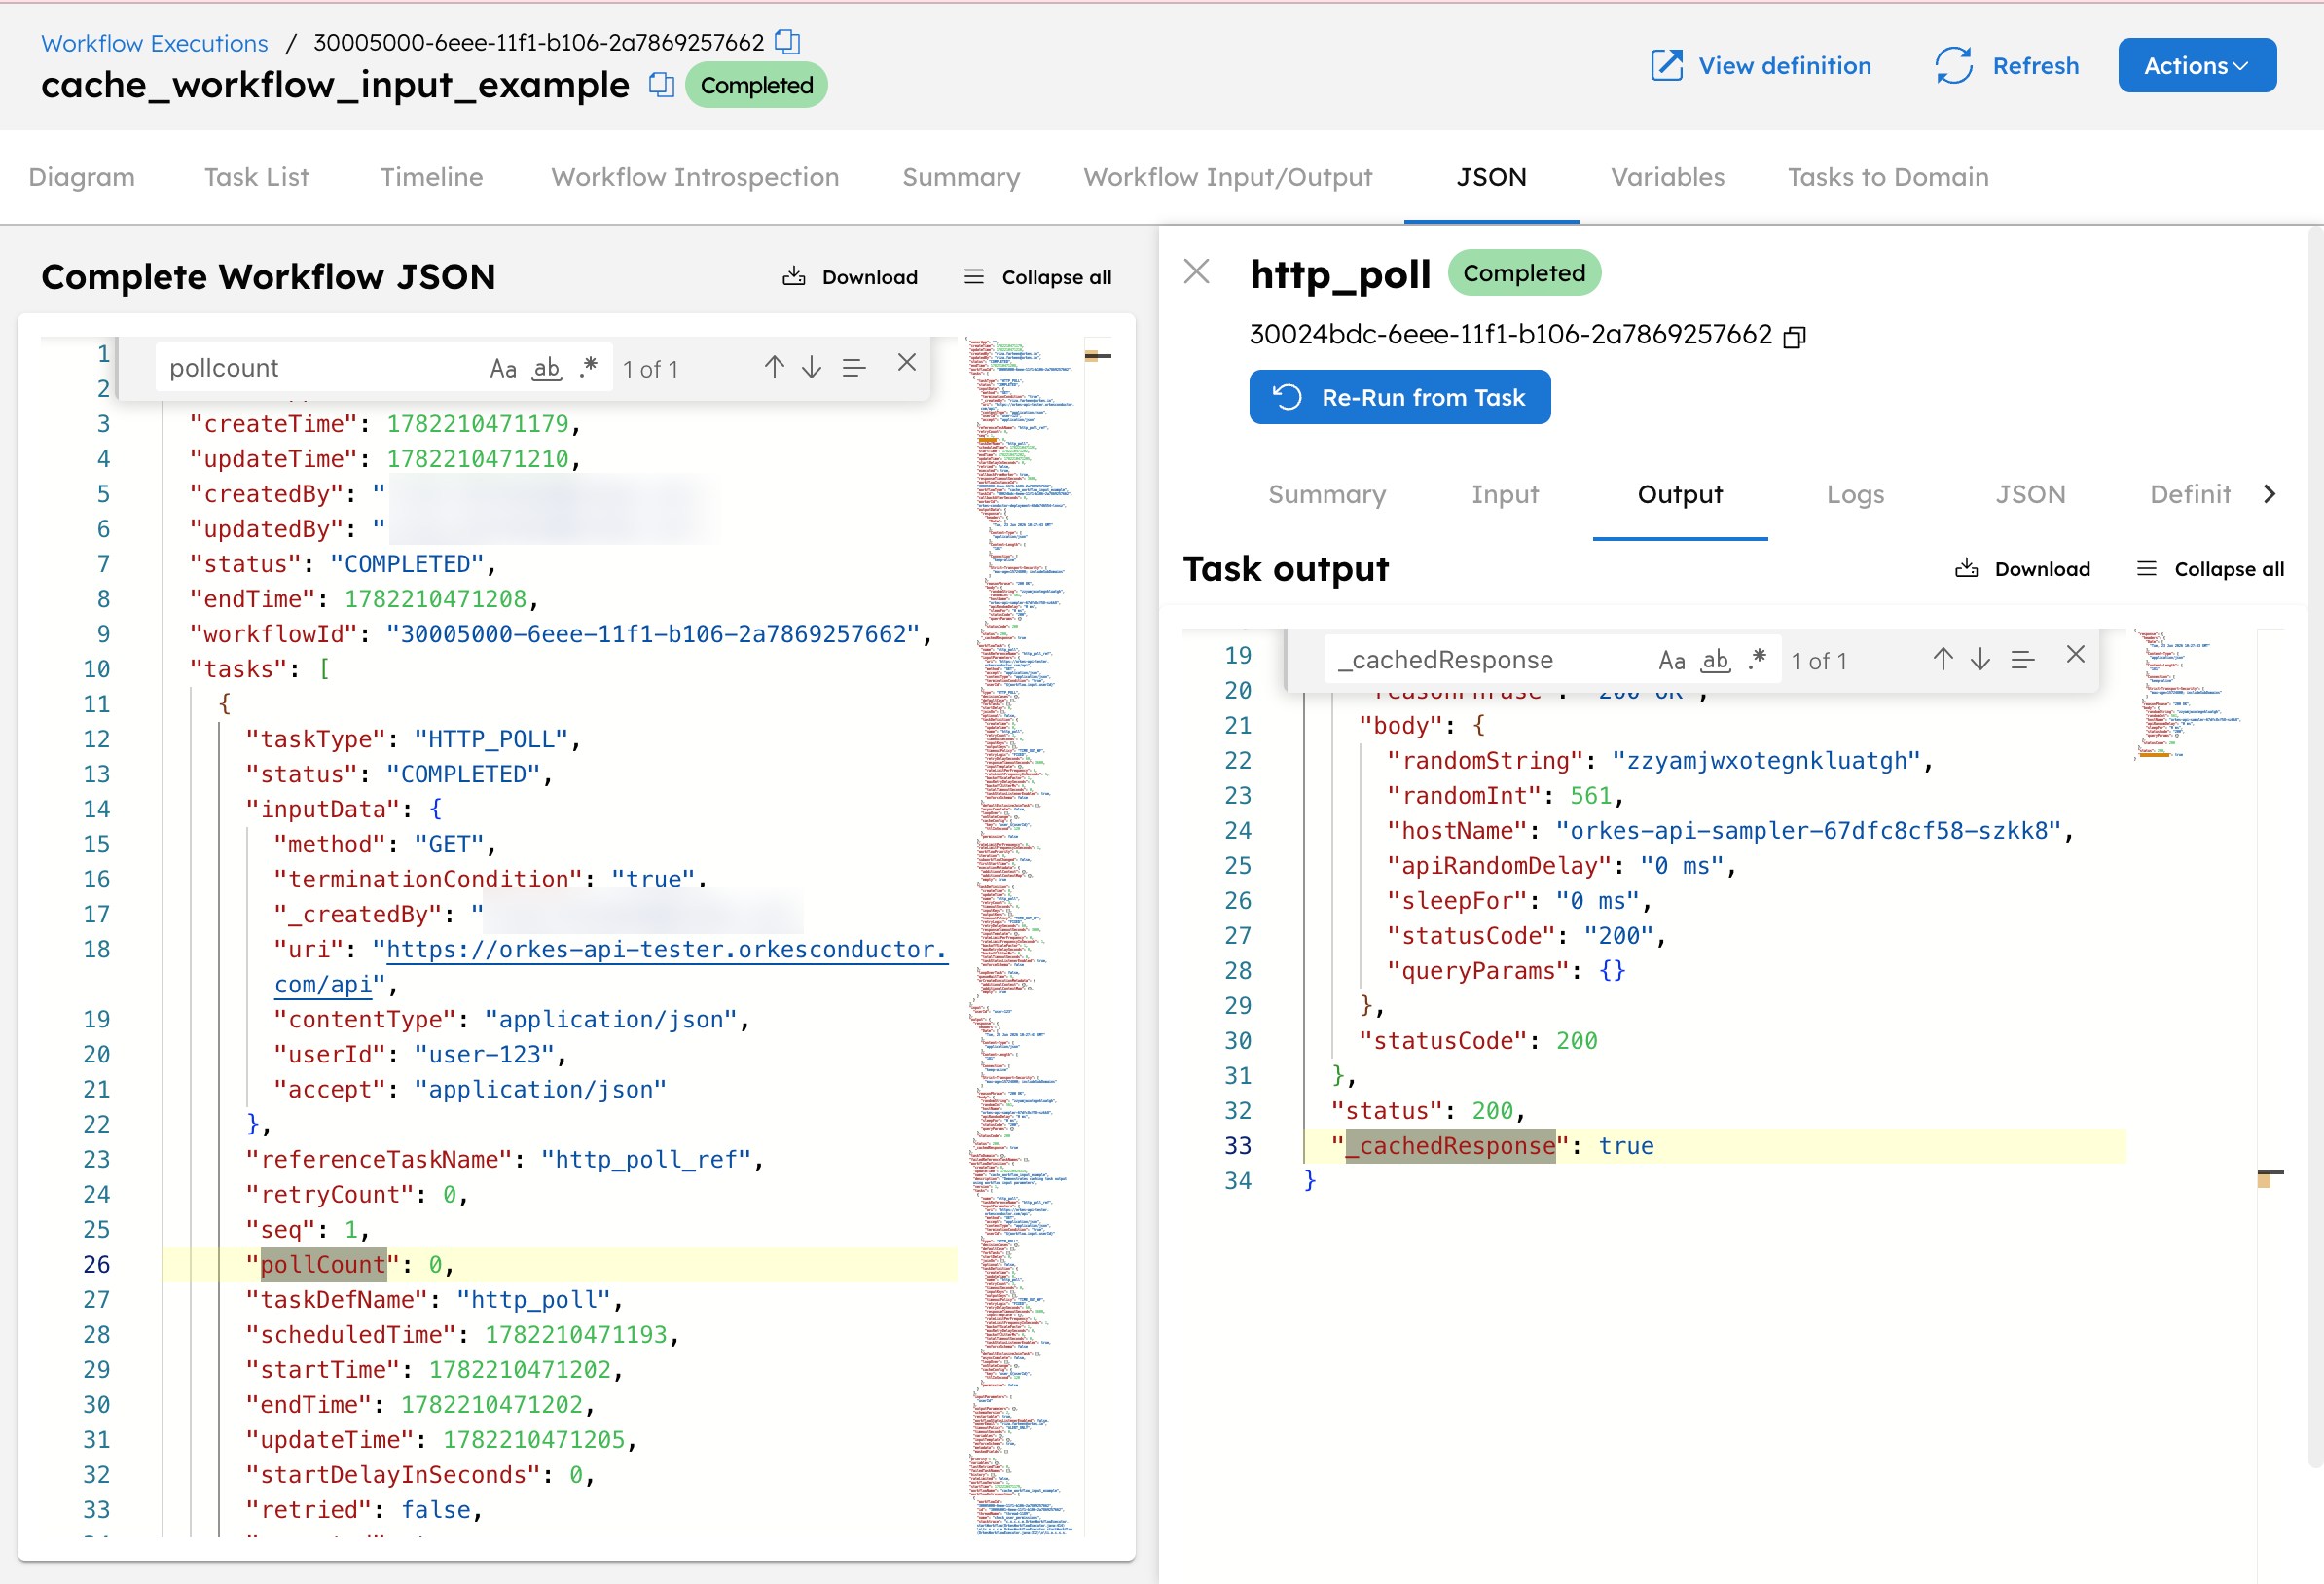Viewport: 2324px width, 1584px height.
Task: Download the Complete Workflow JSON
Action: [850, 277]
